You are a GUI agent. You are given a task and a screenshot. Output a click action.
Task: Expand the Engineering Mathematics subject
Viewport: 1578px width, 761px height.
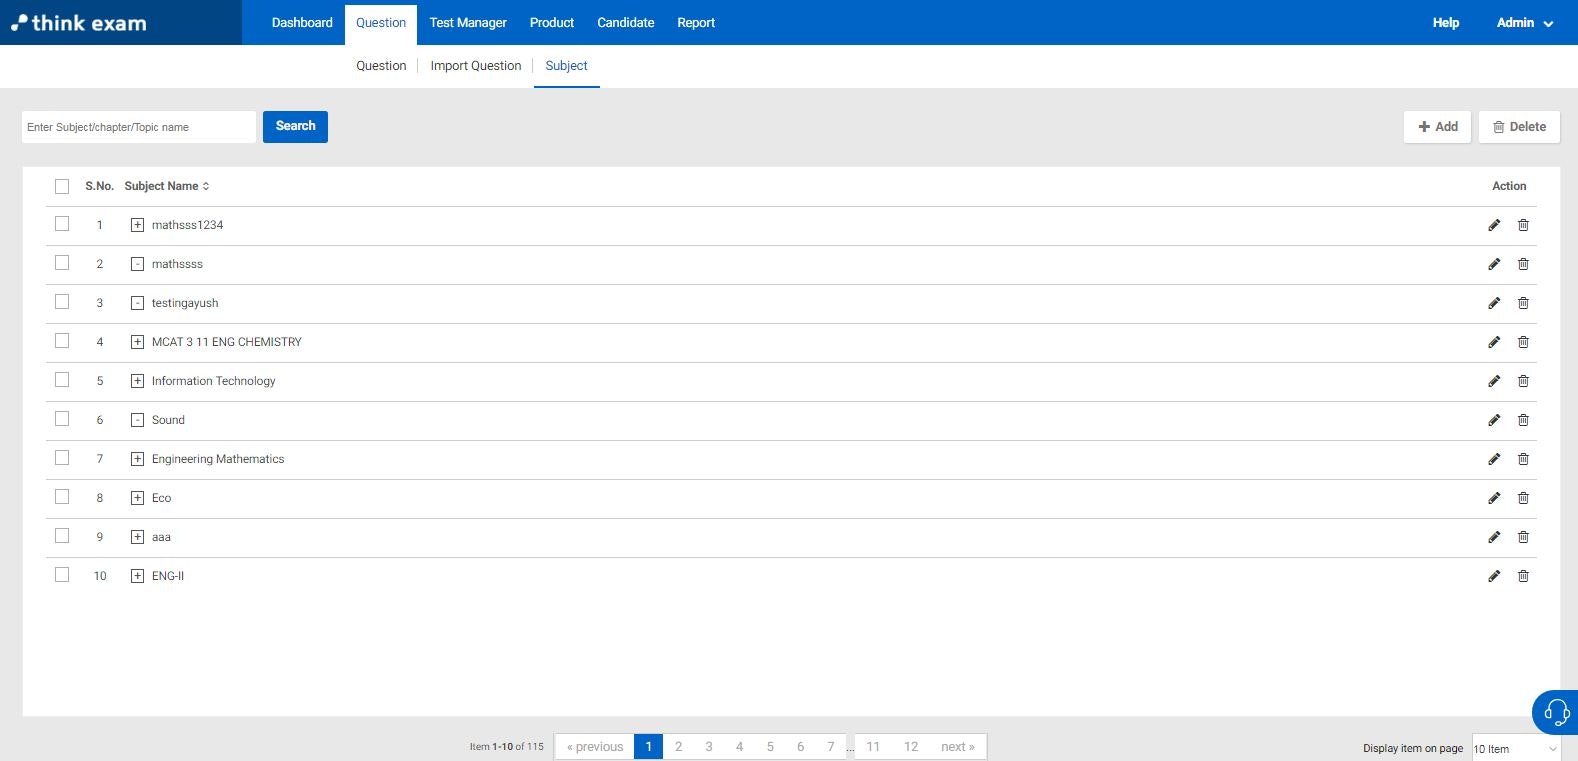click(x=138, y=459)
